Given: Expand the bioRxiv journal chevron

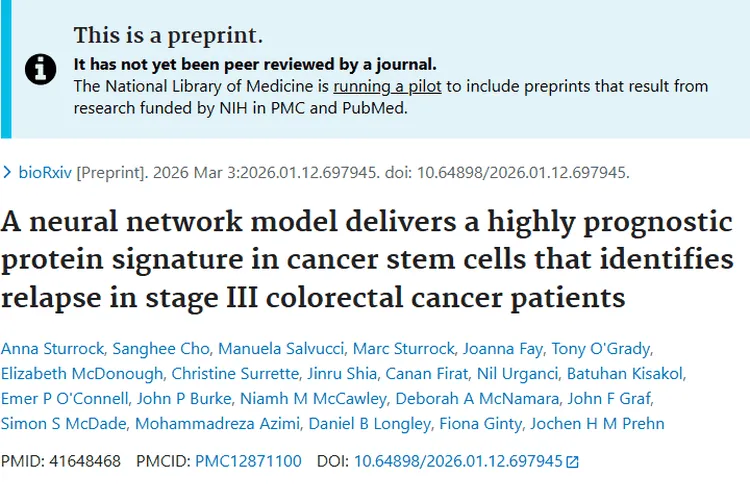Looking at the screenshot, I should tap(9, 173).
